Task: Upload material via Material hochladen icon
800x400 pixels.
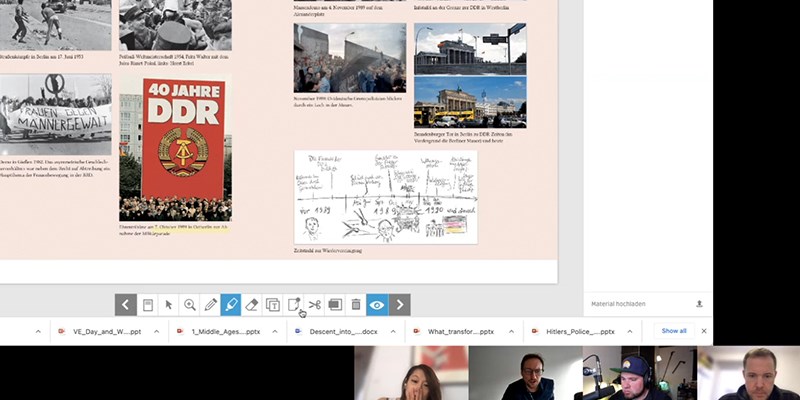Action: [699, 304]
